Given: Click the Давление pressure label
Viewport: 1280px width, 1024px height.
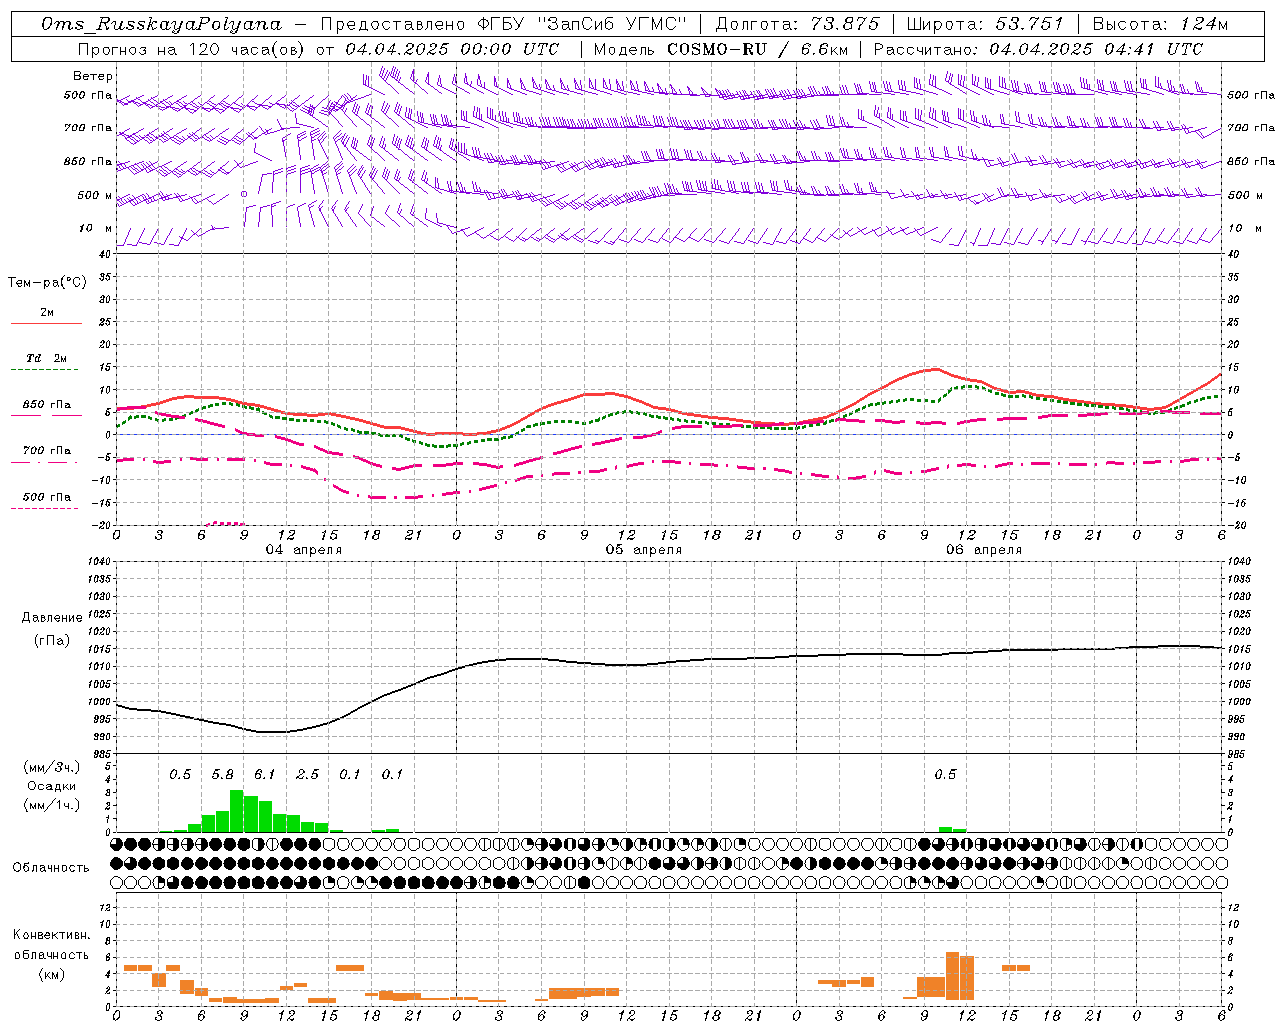Looking at the screenshot, I should pyautogui.click(x=52, y=618).
